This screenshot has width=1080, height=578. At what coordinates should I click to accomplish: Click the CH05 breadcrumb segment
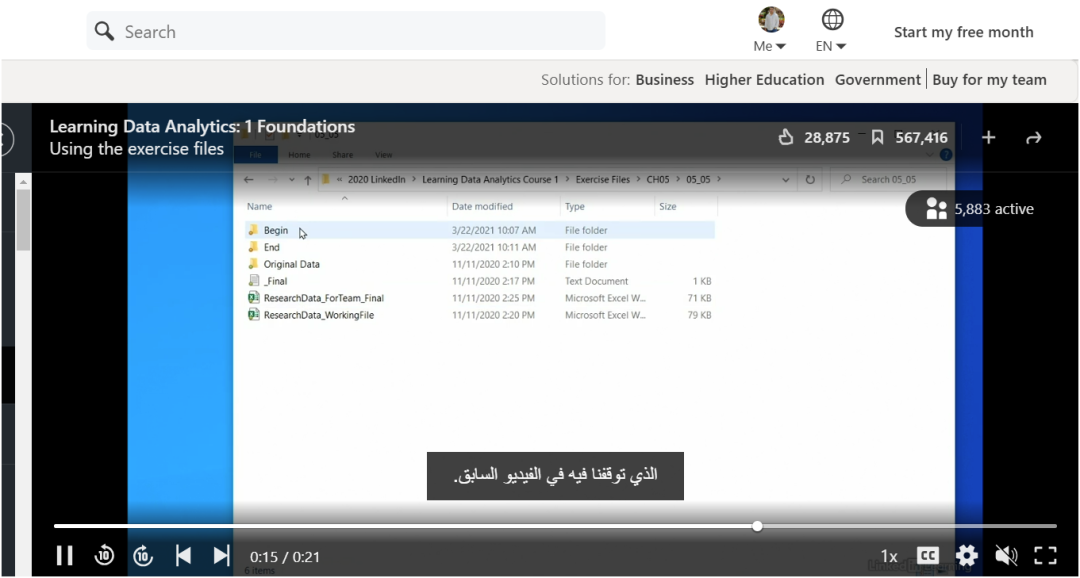click(x=658, y=179)
